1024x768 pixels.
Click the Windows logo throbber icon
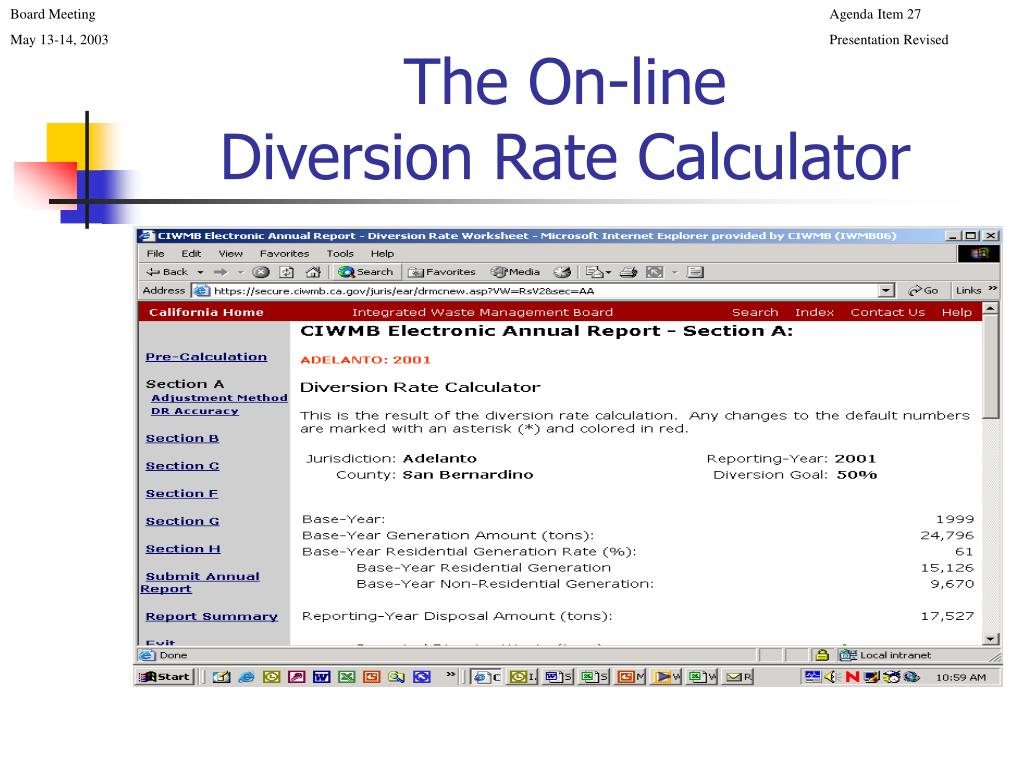pos(978,253)
